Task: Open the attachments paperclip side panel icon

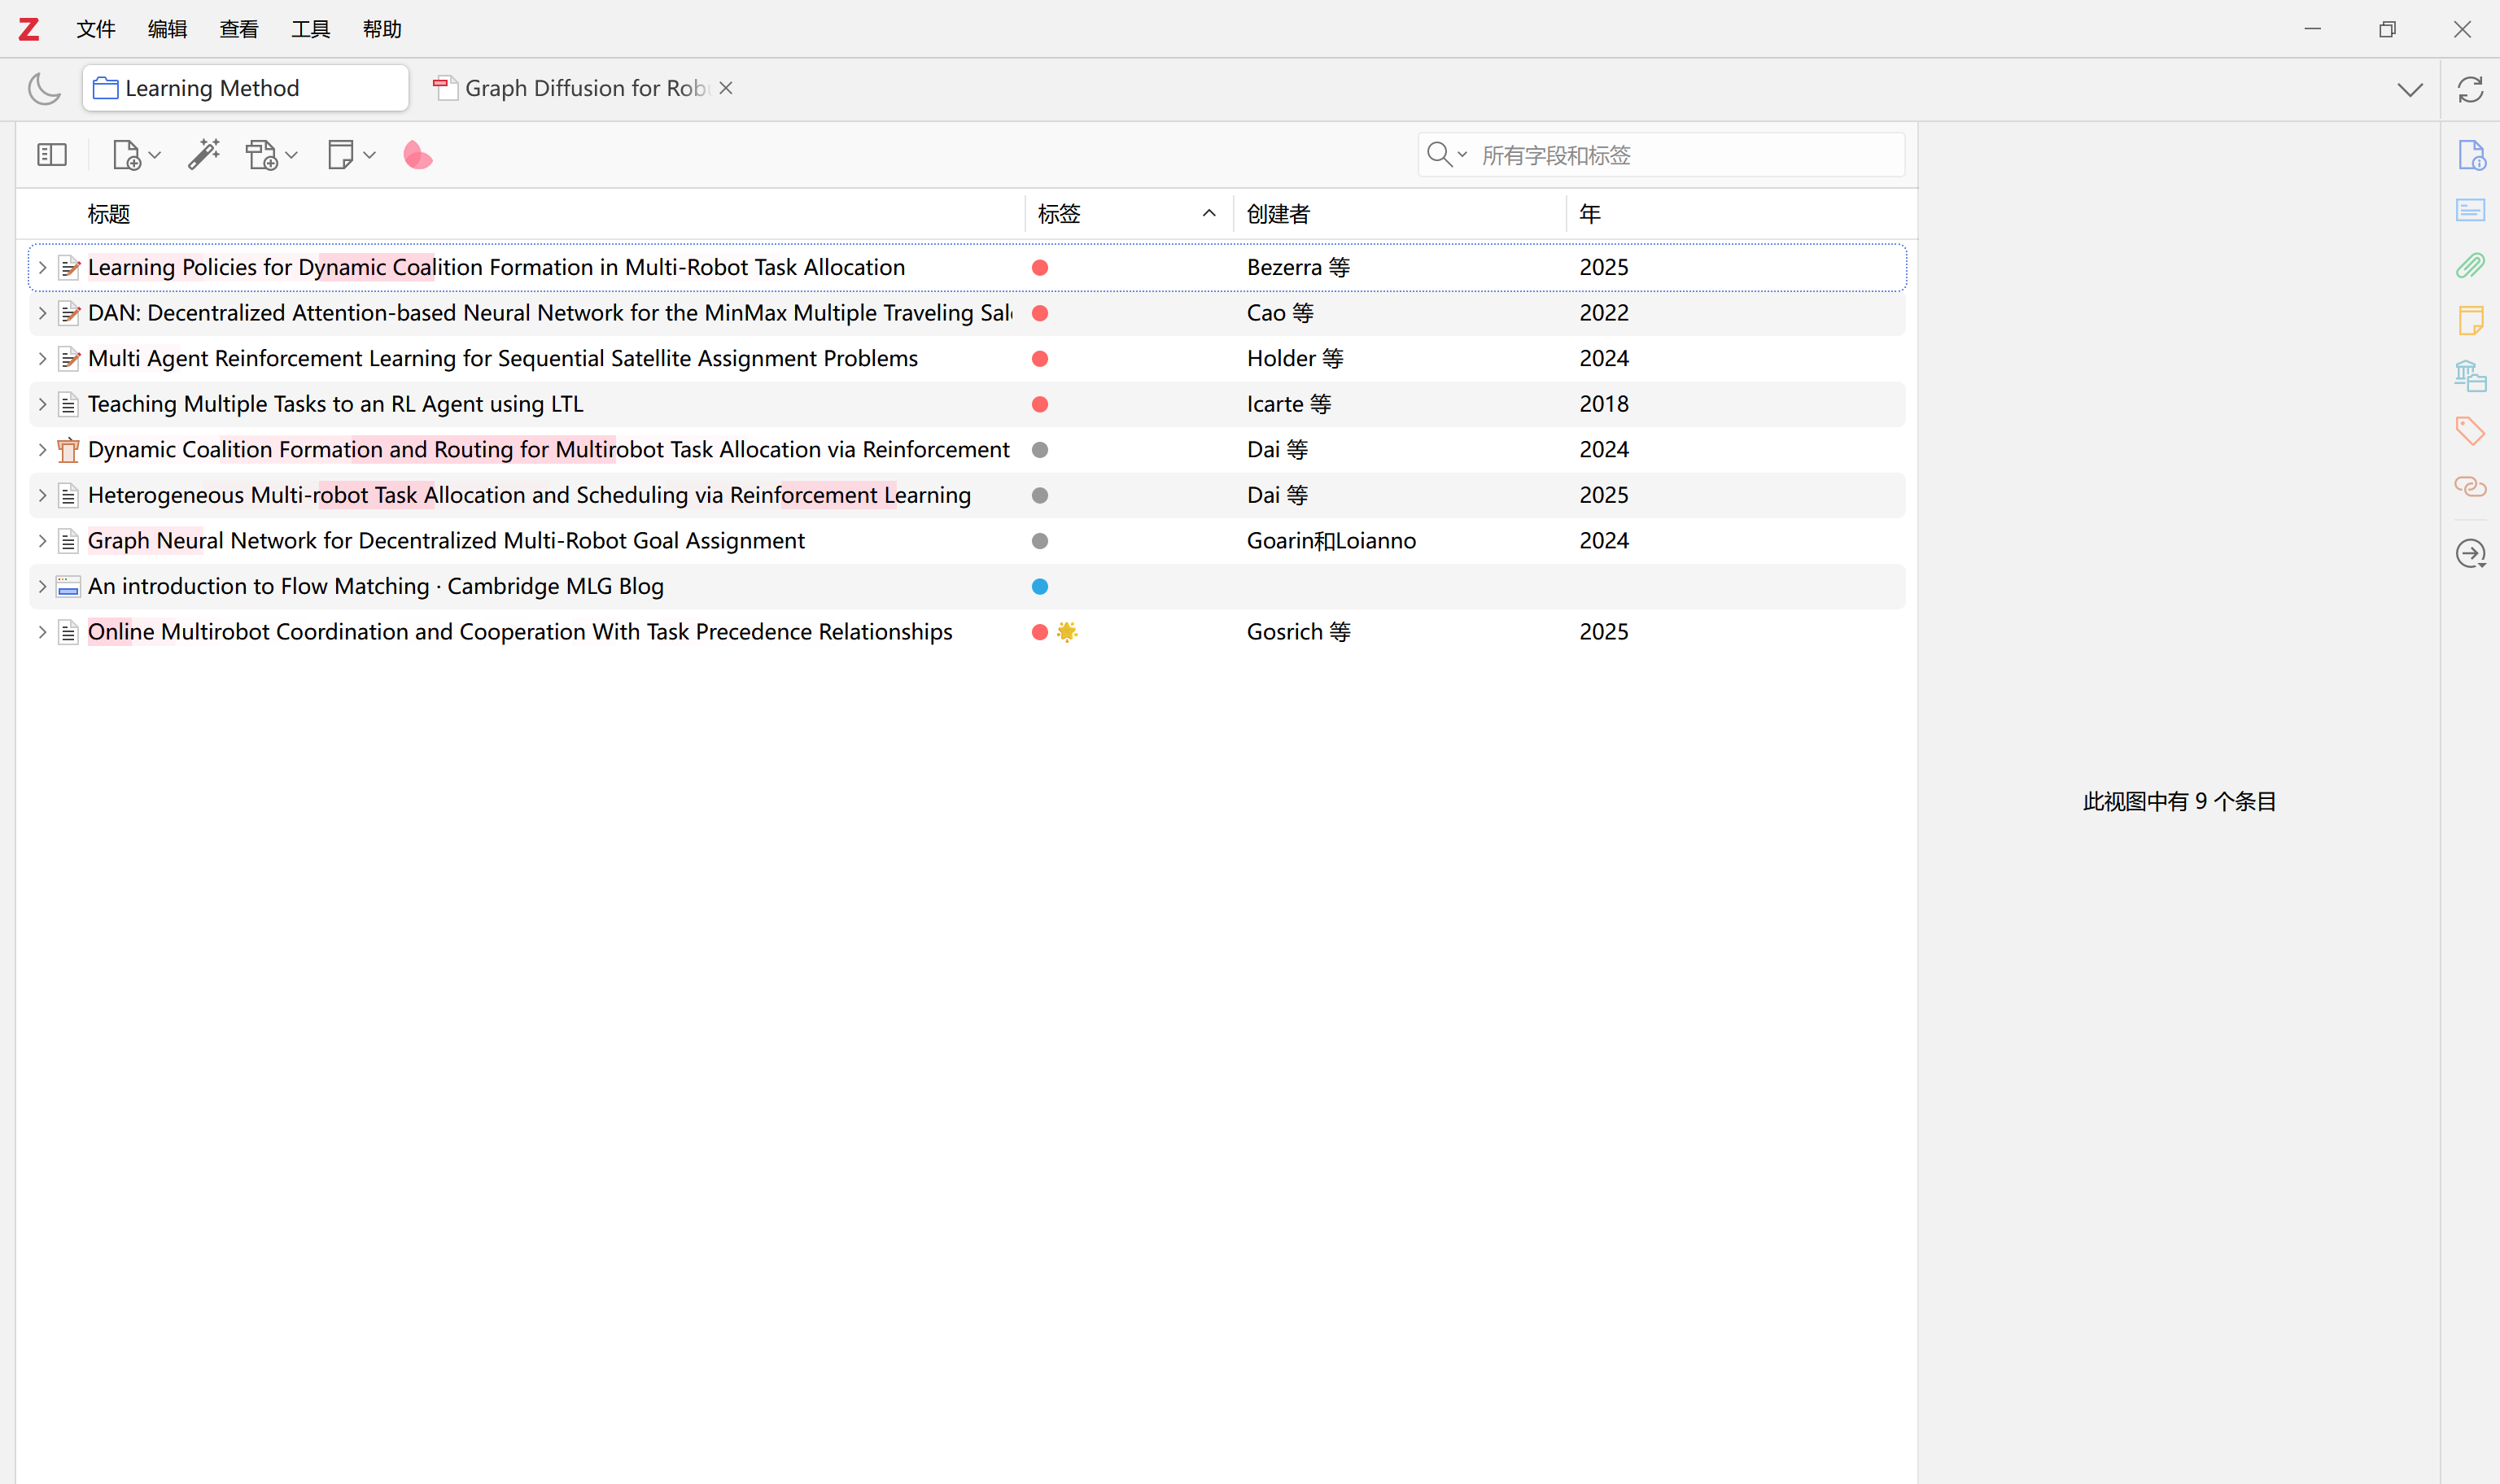Action: tap(2470, 266)
